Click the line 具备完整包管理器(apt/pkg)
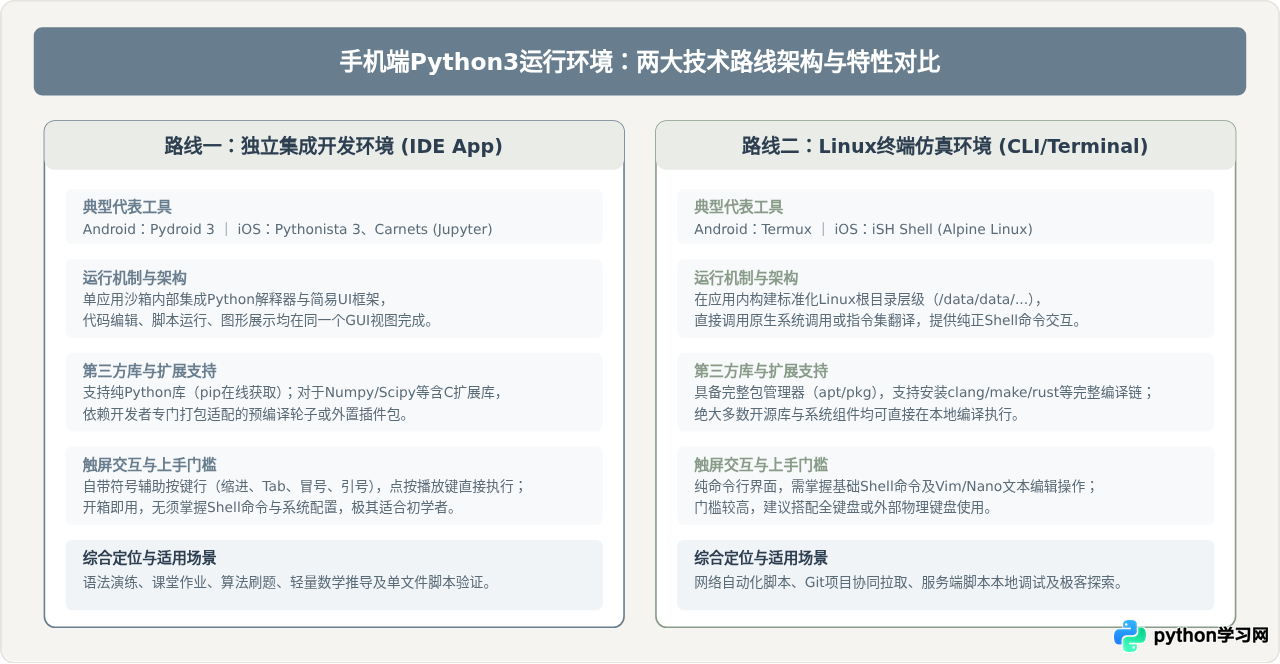Screen dimensions: 1280x664 click(925, 392)
